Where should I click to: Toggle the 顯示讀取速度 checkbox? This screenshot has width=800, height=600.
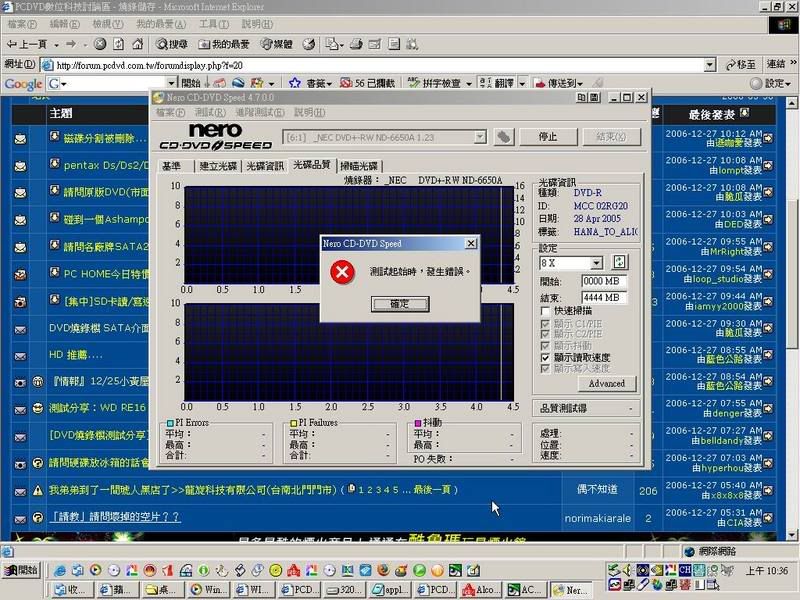(x=545, y=357)
